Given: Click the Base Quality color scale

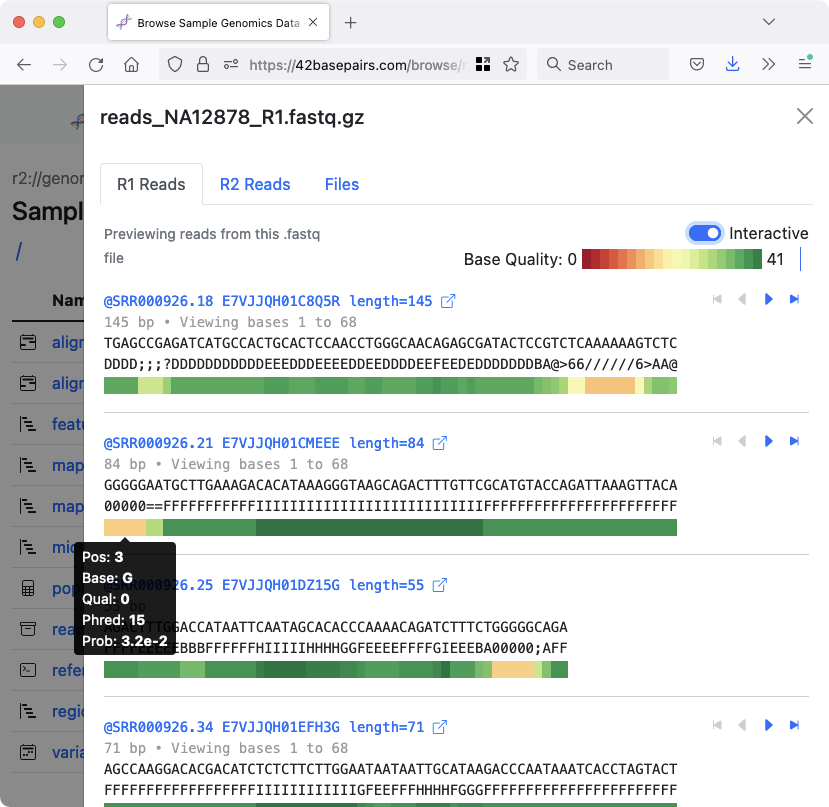Looking at the screenshot, I should (670, 259).
